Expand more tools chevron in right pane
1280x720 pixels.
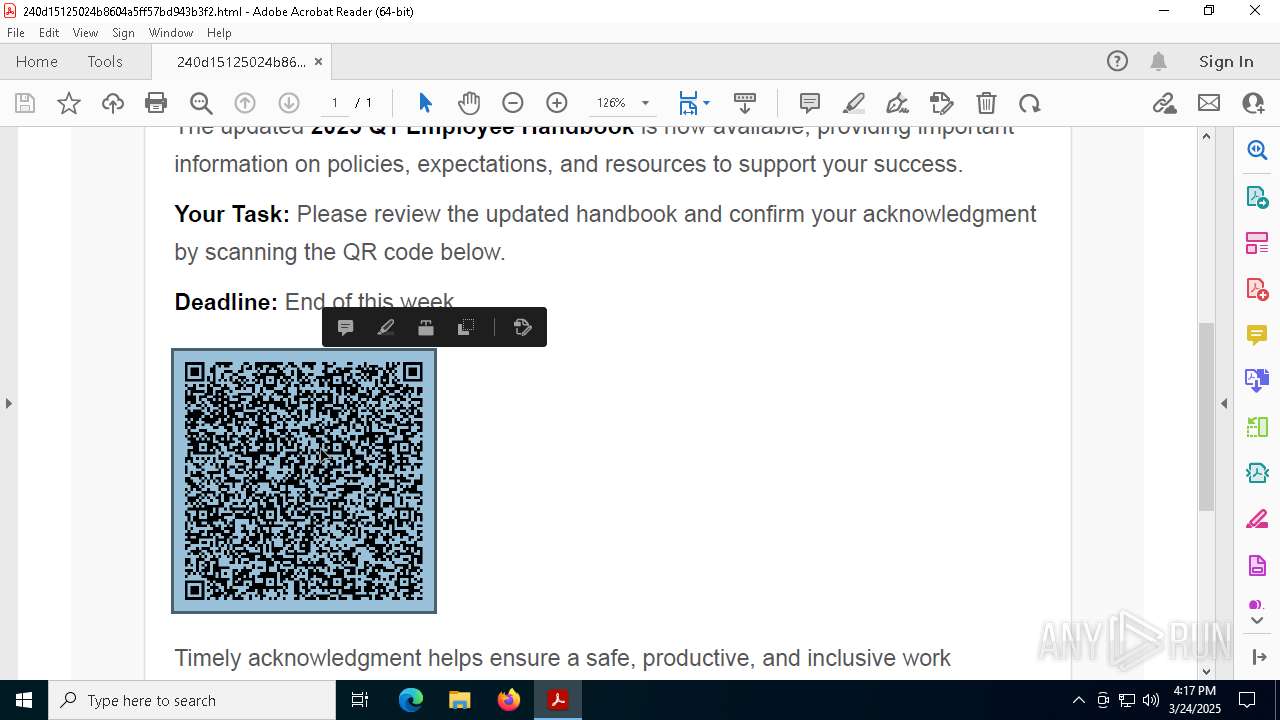click(1257, 621)
